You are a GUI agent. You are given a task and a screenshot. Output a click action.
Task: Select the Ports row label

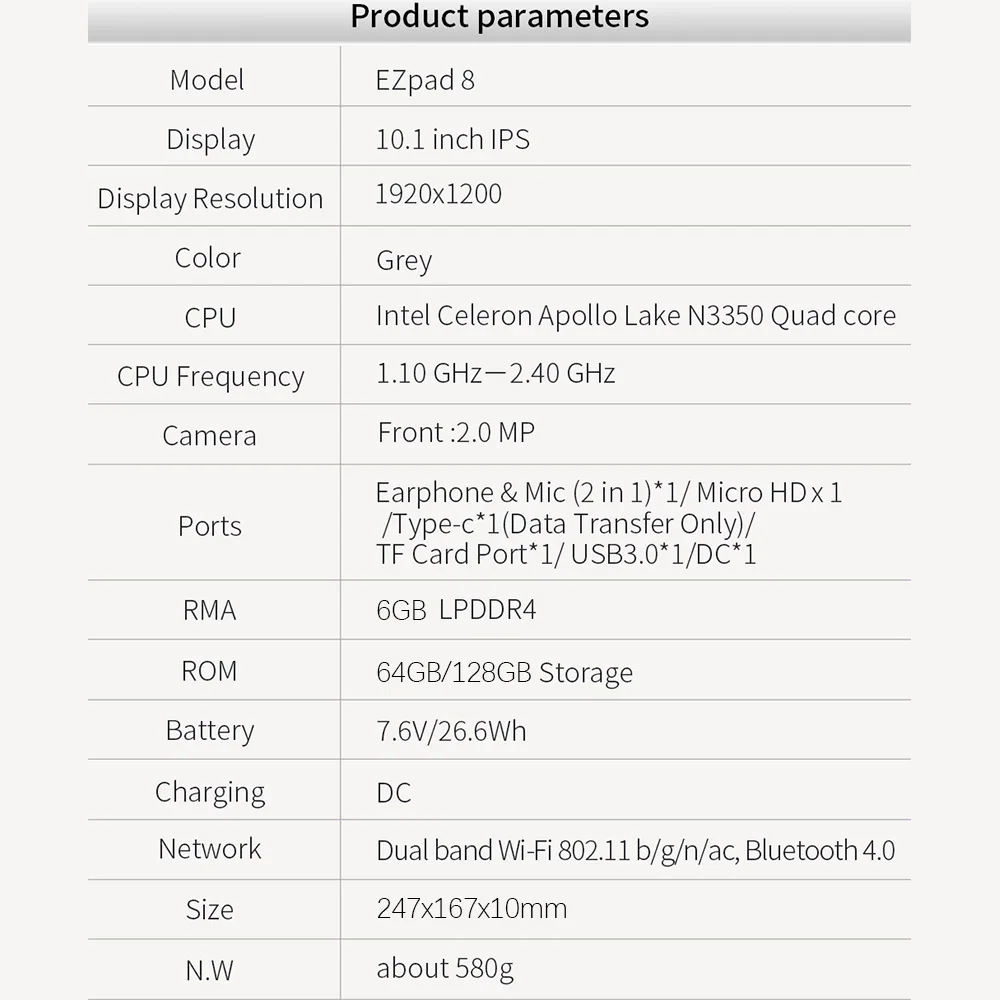(x=210, y=526)
